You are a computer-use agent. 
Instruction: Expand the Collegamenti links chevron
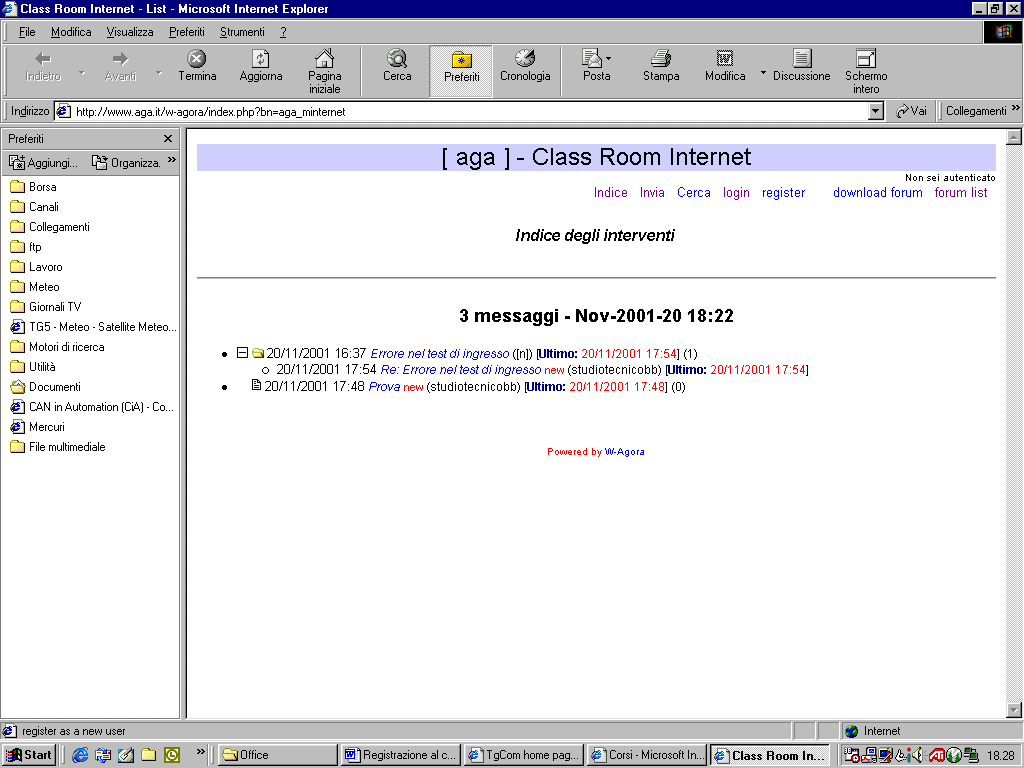[x=1016, y=110]
